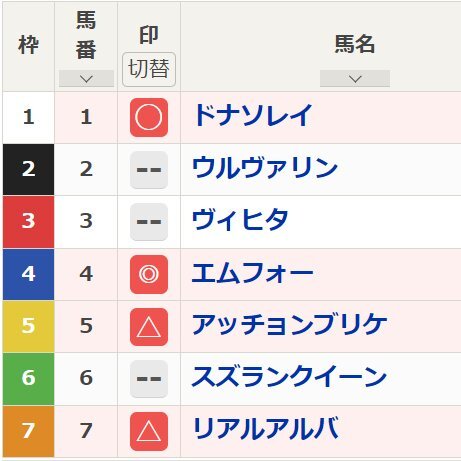Set the blank mark for ヴィヒタ
The height and width of the screenshot is (461, 461).
(149, 222)
